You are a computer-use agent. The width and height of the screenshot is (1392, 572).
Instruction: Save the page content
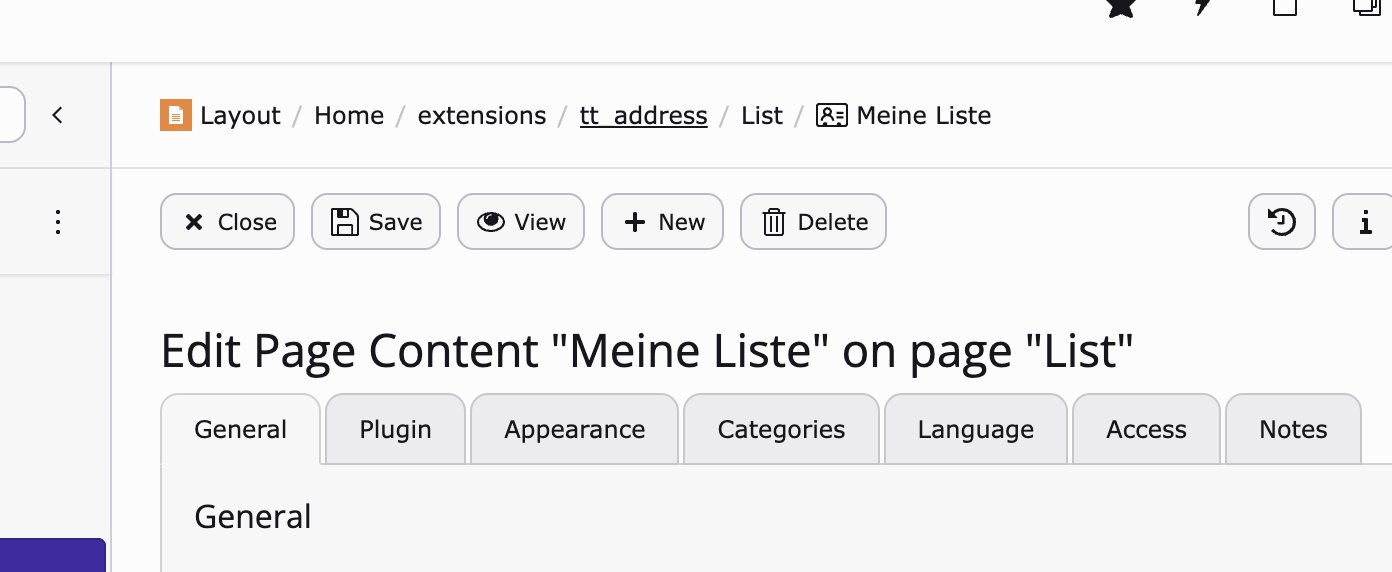click(x=376, y=222)
